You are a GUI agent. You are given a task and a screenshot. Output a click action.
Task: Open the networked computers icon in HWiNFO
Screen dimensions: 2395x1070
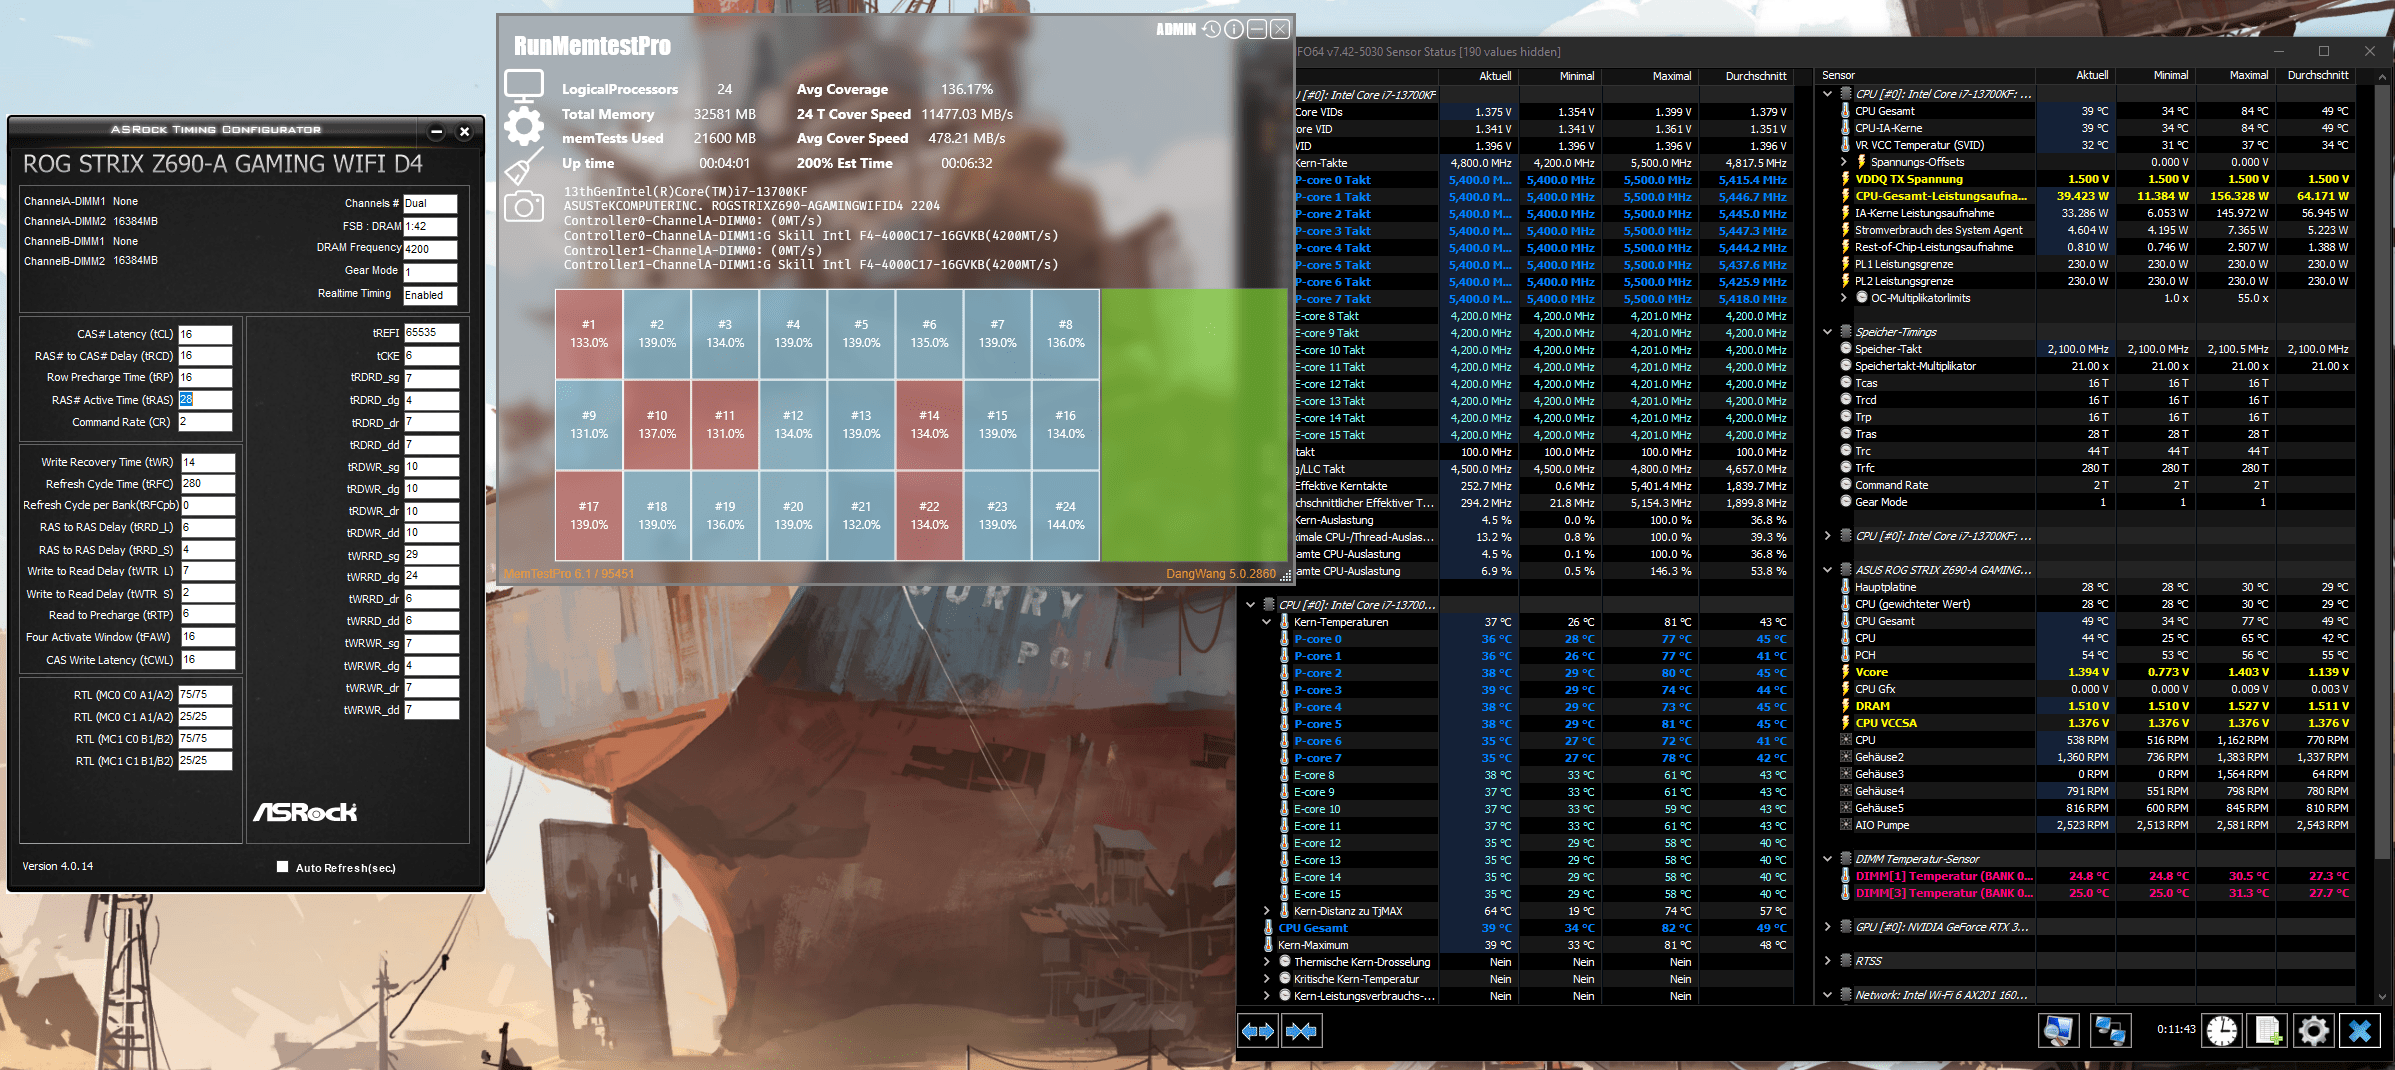point(2111,1030)
